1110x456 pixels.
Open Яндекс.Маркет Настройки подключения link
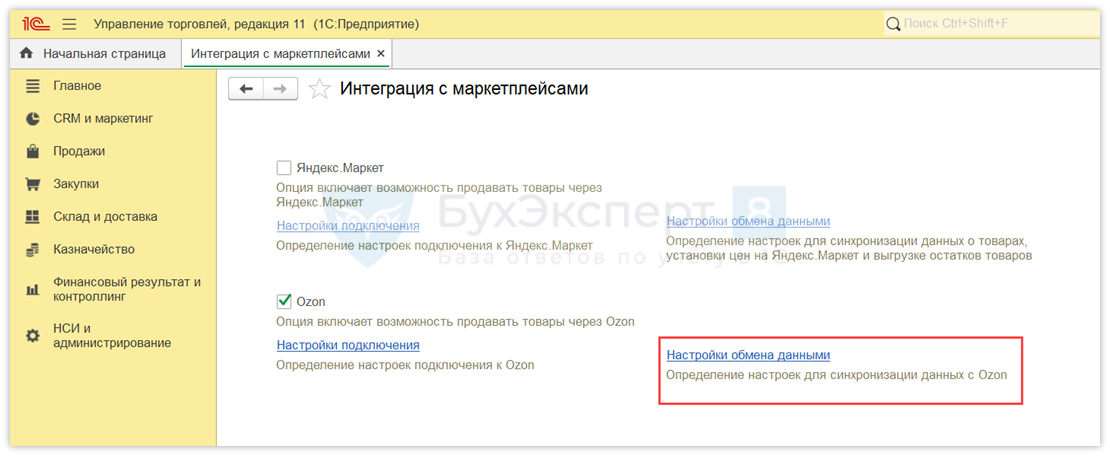pyautogui.click(x=348, y=226)
